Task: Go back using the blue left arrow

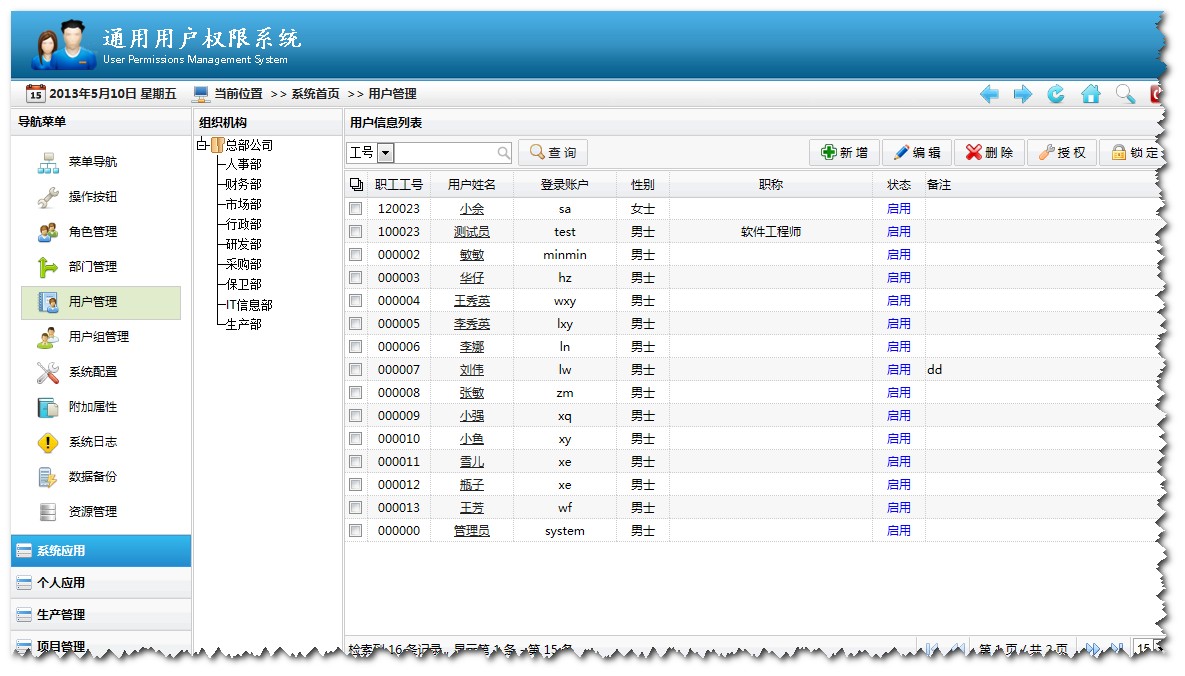Action: [x=989, y=93]
